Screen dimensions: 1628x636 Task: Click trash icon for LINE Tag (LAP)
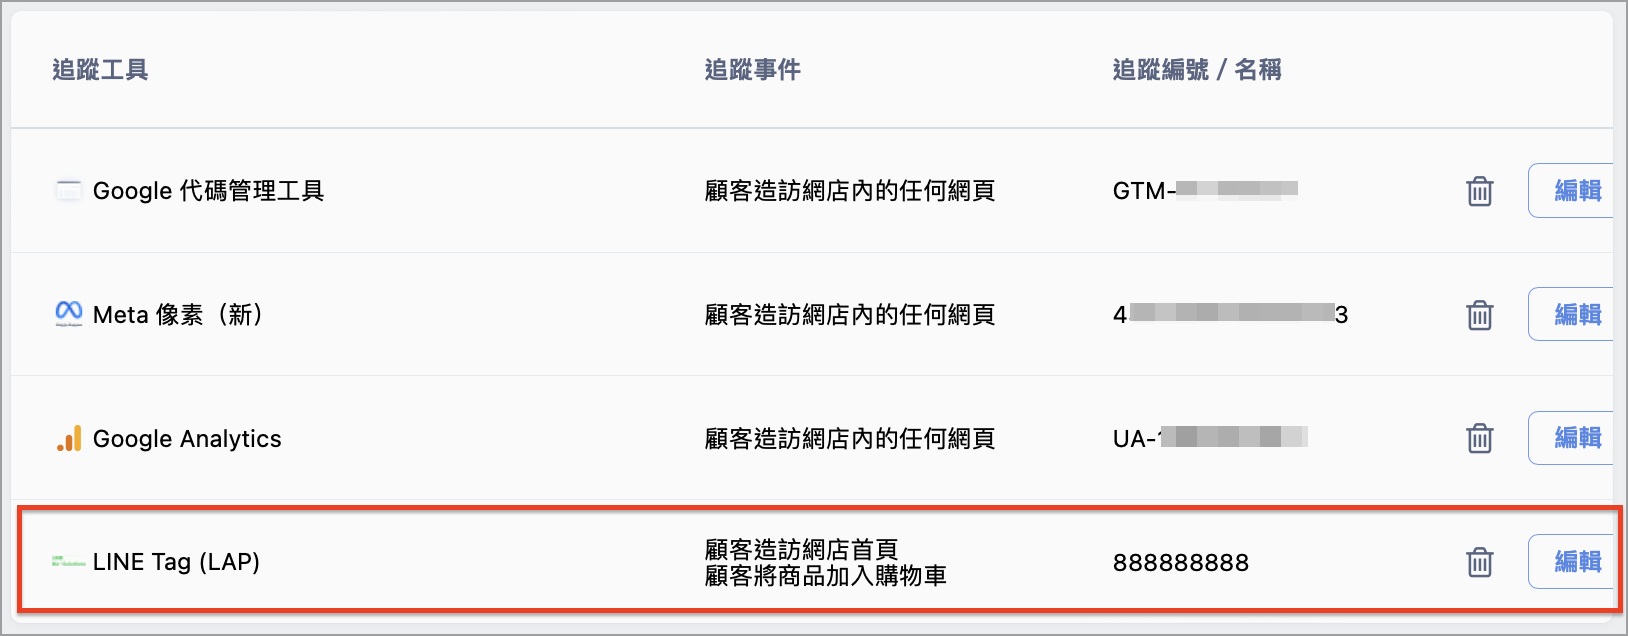(x=1480, y=562)
